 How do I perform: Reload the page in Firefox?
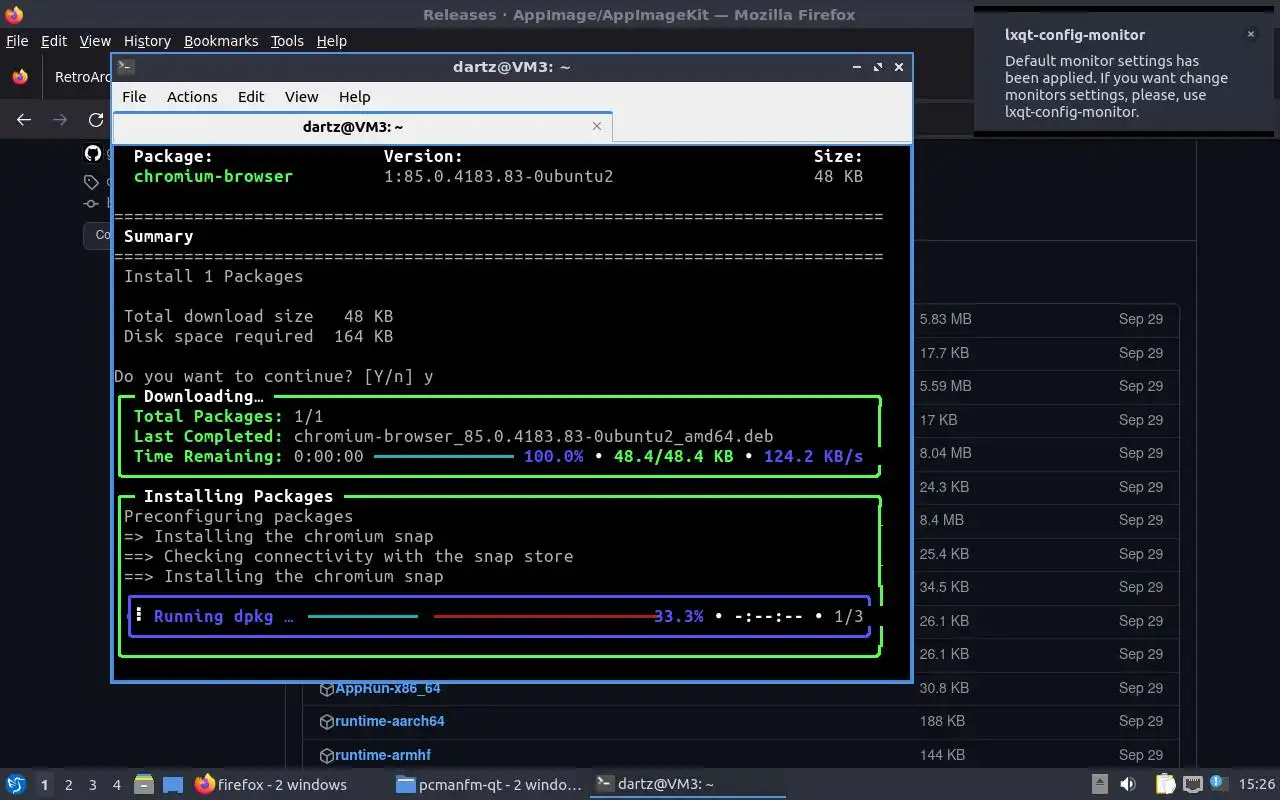96,120
